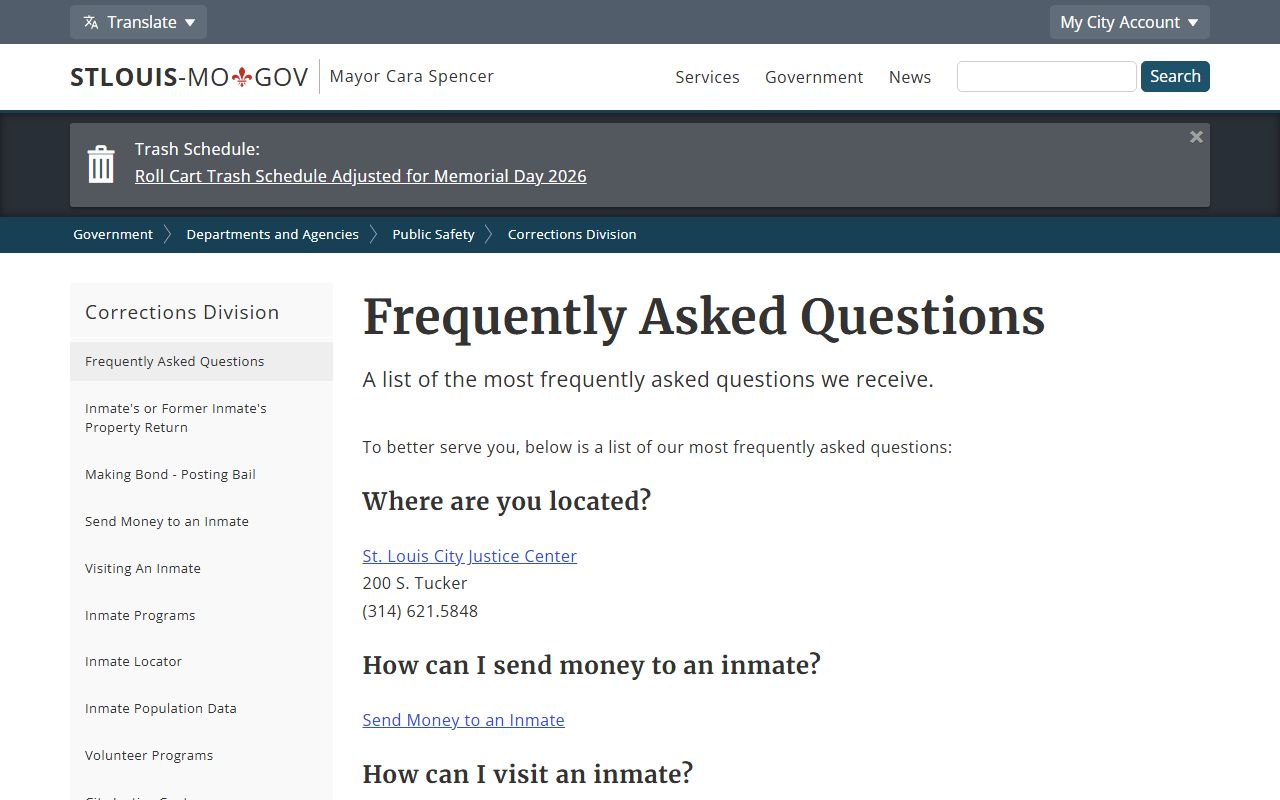Click the site search input field
Image resolution: width=1280 pixels, height=800 pixels.
click(1046, 76)
